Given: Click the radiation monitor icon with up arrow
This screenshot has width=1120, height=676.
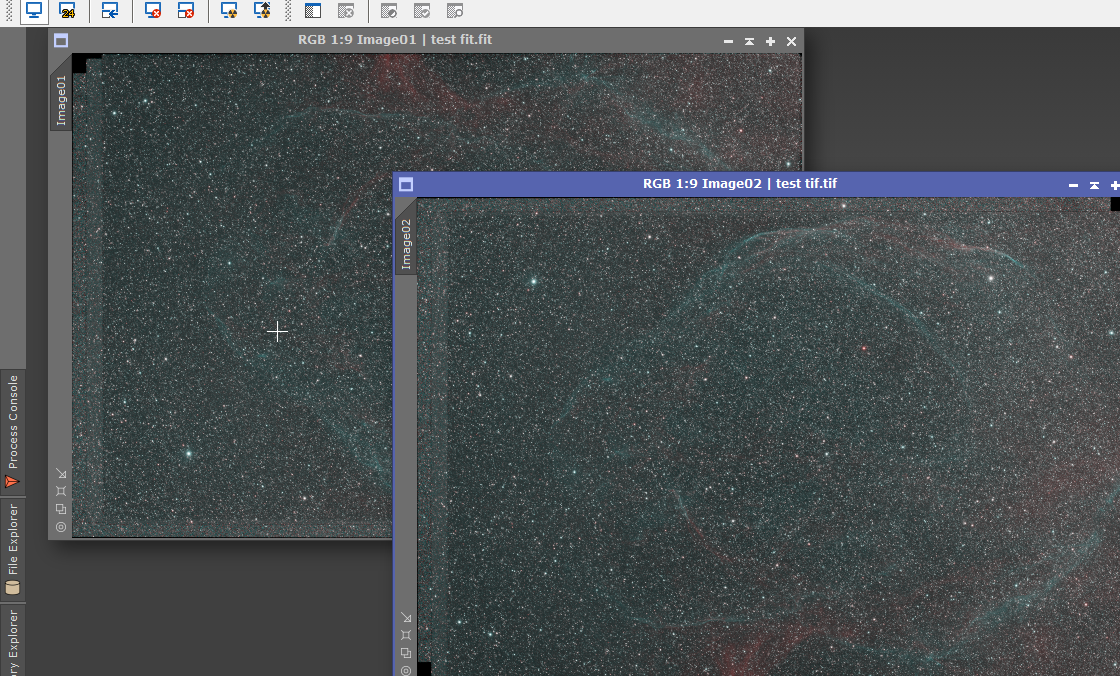Looking at the screenshot, I should click(263, 11).
